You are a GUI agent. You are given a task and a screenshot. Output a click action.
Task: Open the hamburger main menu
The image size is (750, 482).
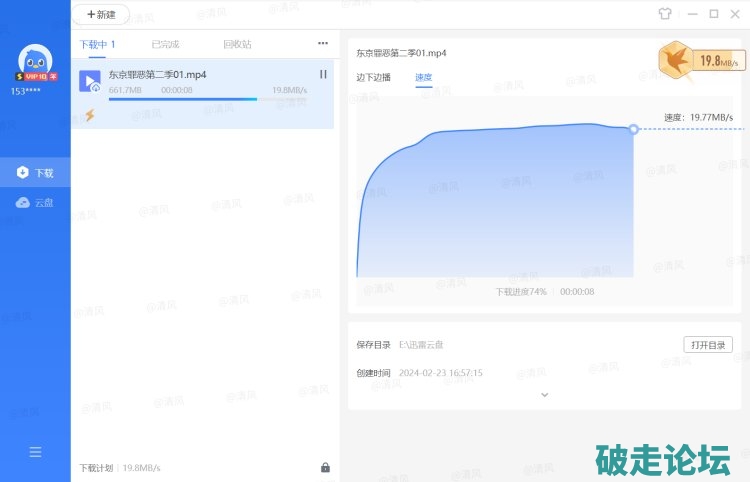(35, 452)
